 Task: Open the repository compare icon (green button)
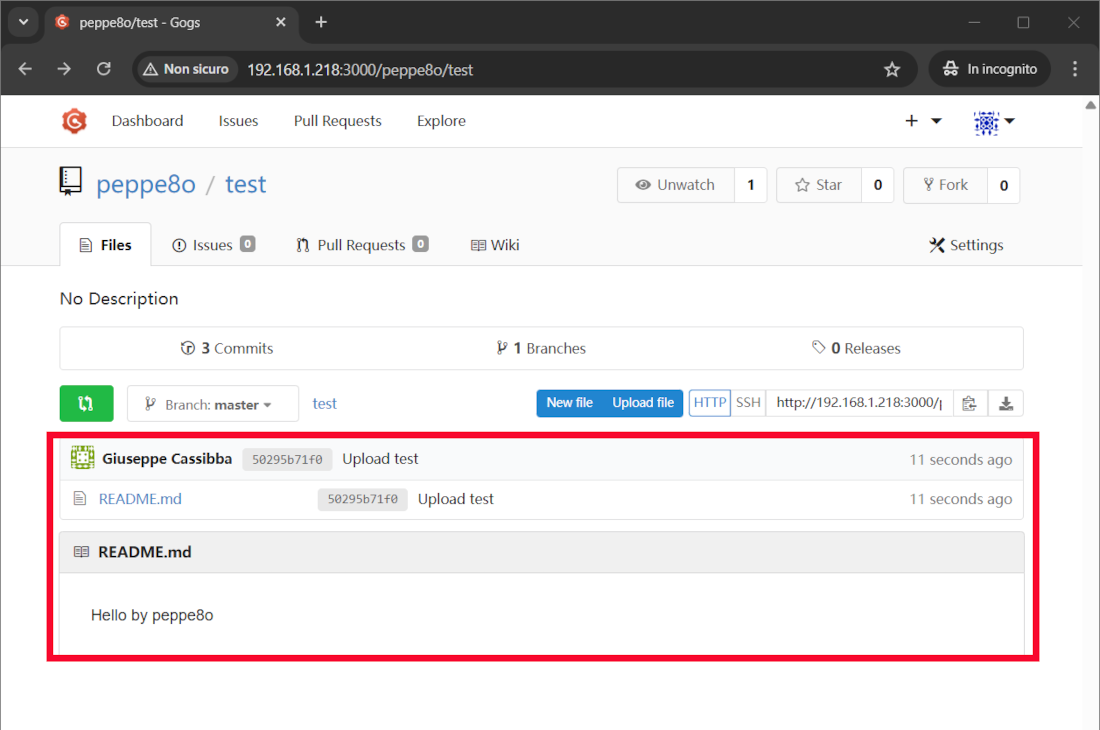[x=86, y=403]
